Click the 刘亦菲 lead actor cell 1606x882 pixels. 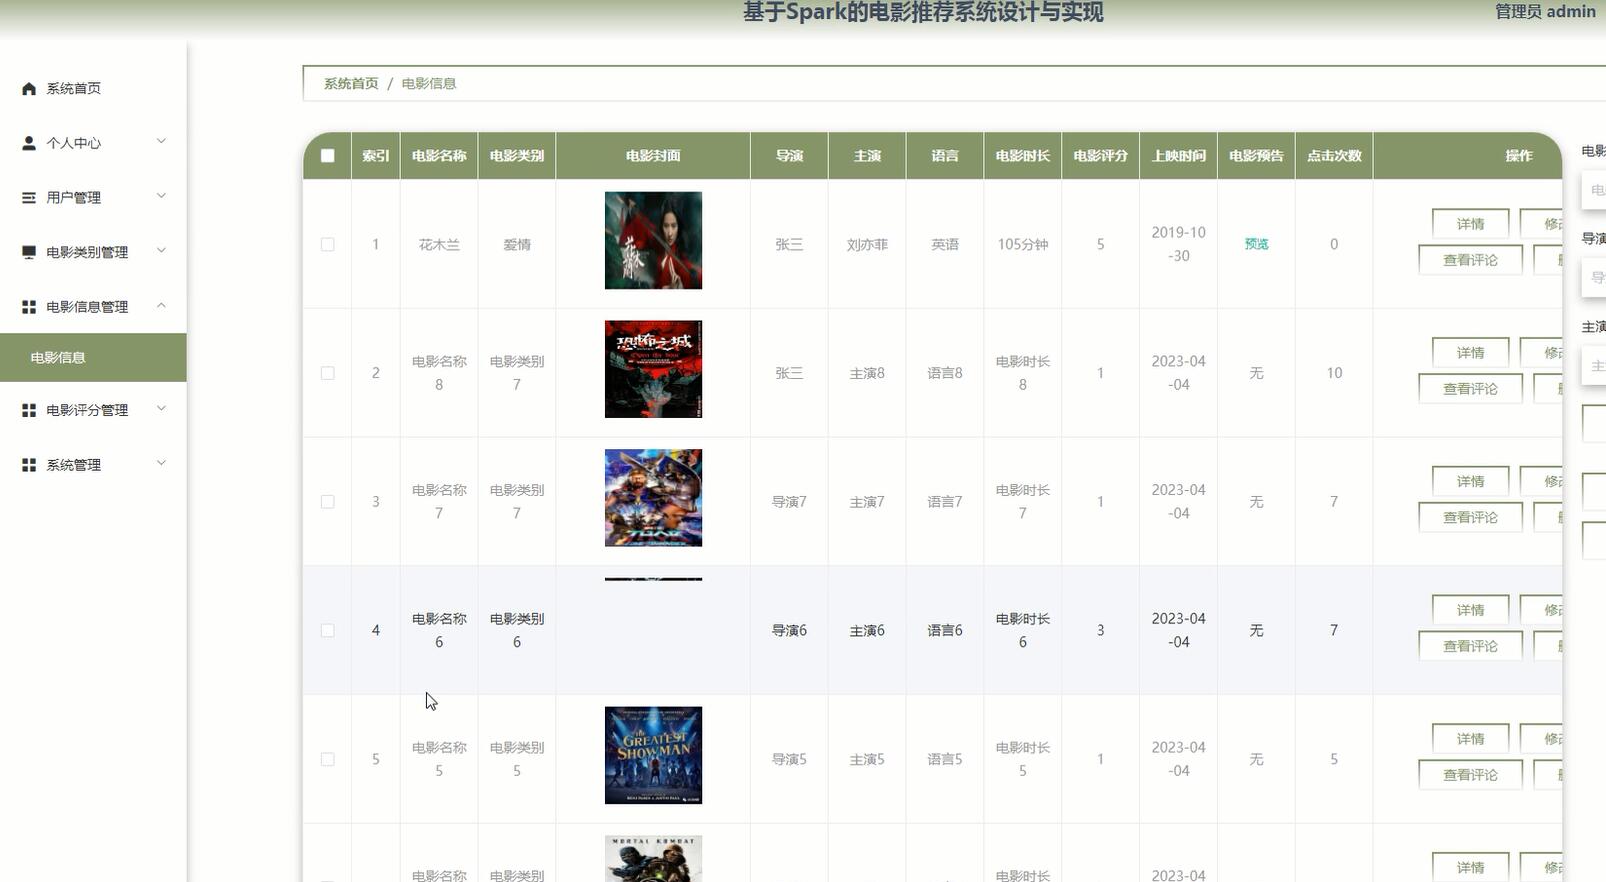867,244
